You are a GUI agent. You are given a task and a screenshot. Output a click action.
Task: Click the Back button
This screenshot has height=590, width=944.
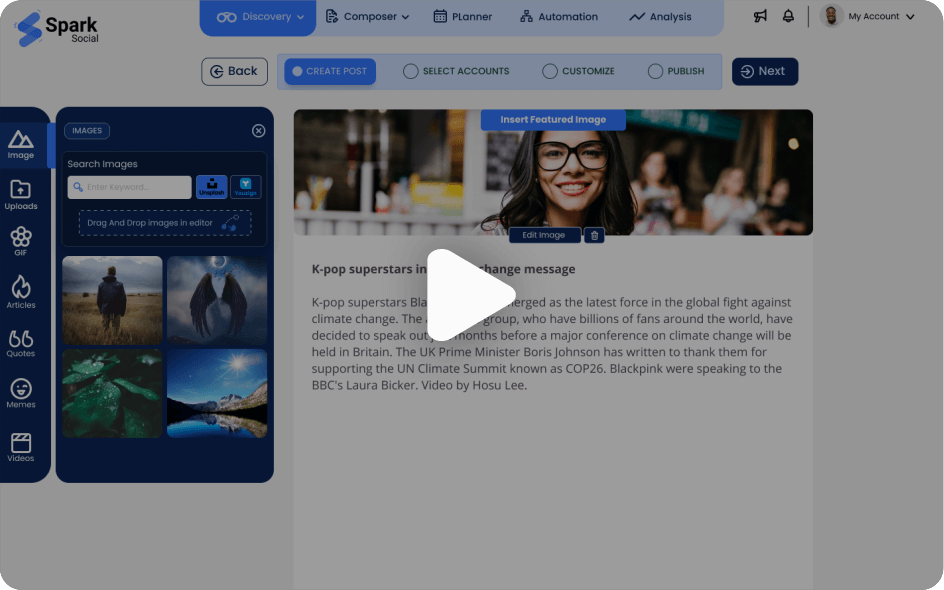[x=234, y=71]
